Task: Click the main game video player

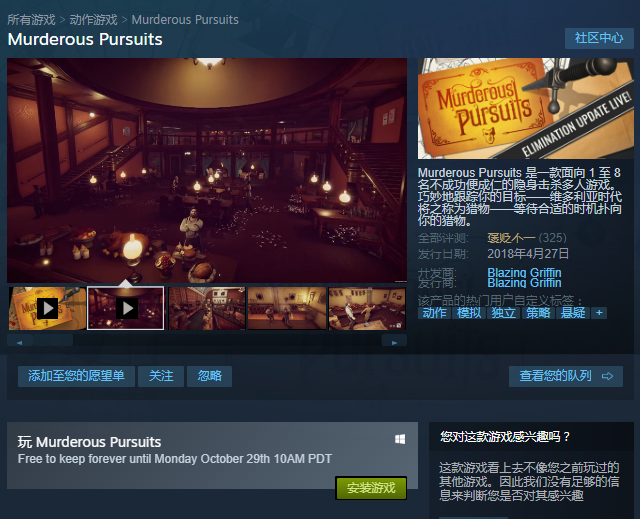Action: pyautogui.click(x=207, y=170)
